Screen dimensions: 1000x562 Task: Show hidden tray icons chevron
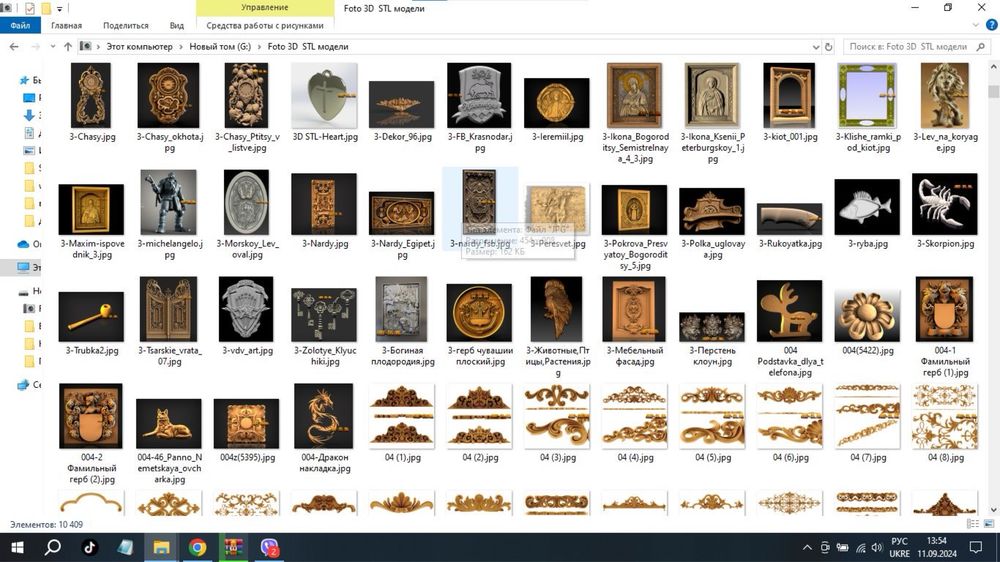pyautogui.click(x=807, y=547)
